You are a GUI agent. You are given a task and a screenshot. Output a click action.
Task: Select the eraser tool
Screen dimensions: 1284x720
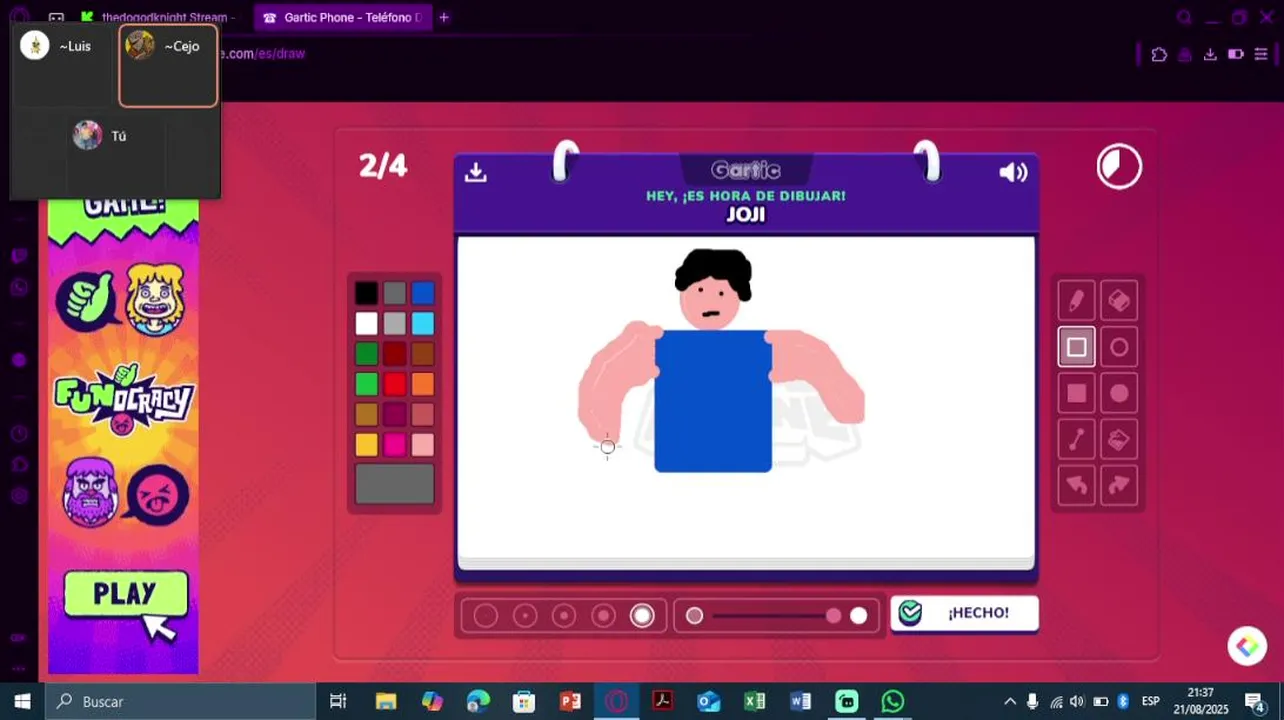[x=1119, y=300]
